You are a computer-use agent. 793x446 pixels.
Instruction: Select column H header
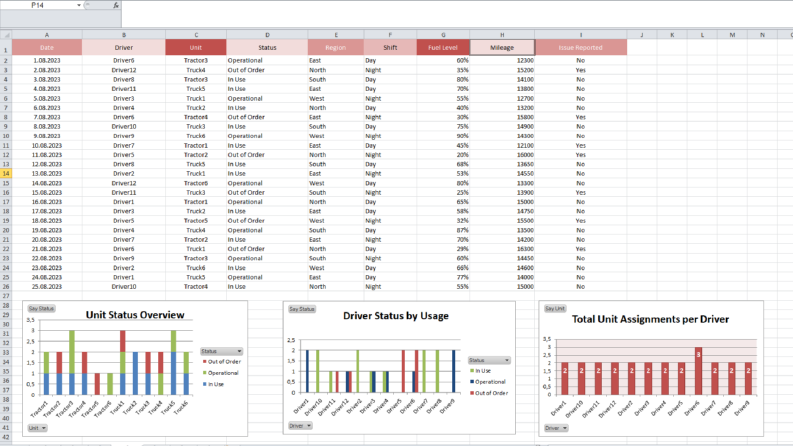tap(502, 35)
